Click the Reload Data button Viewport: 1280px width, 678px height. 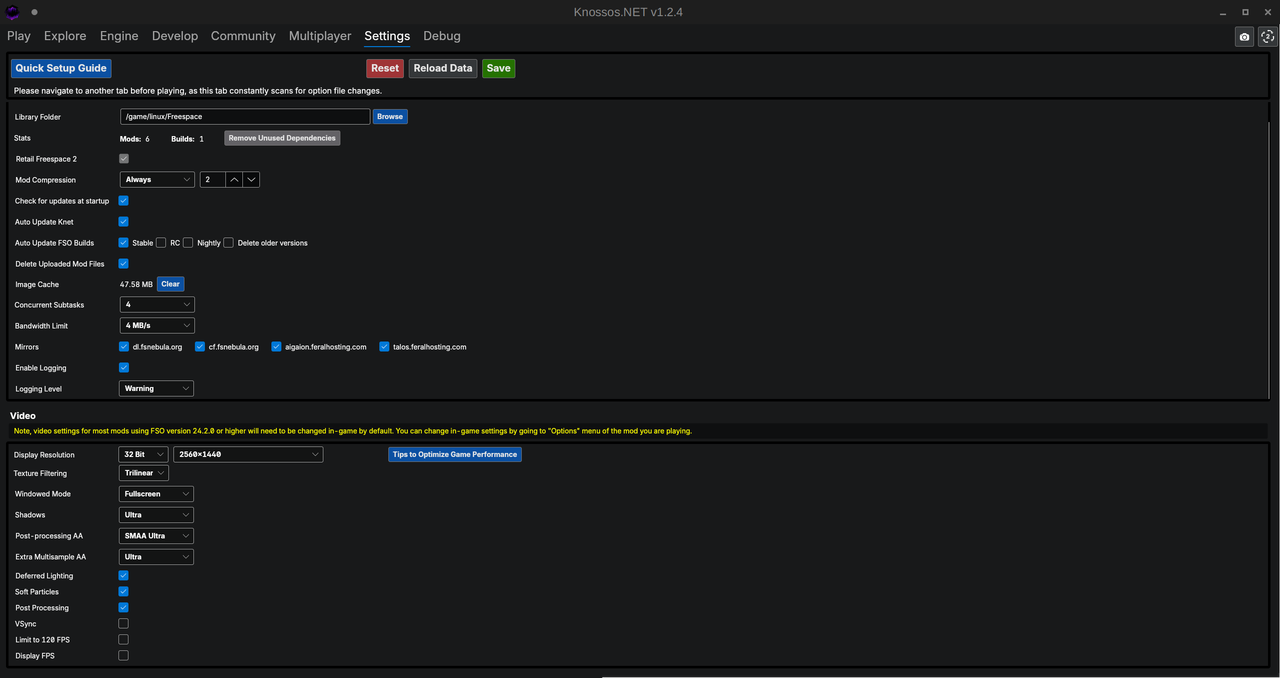tap(443, 68)
